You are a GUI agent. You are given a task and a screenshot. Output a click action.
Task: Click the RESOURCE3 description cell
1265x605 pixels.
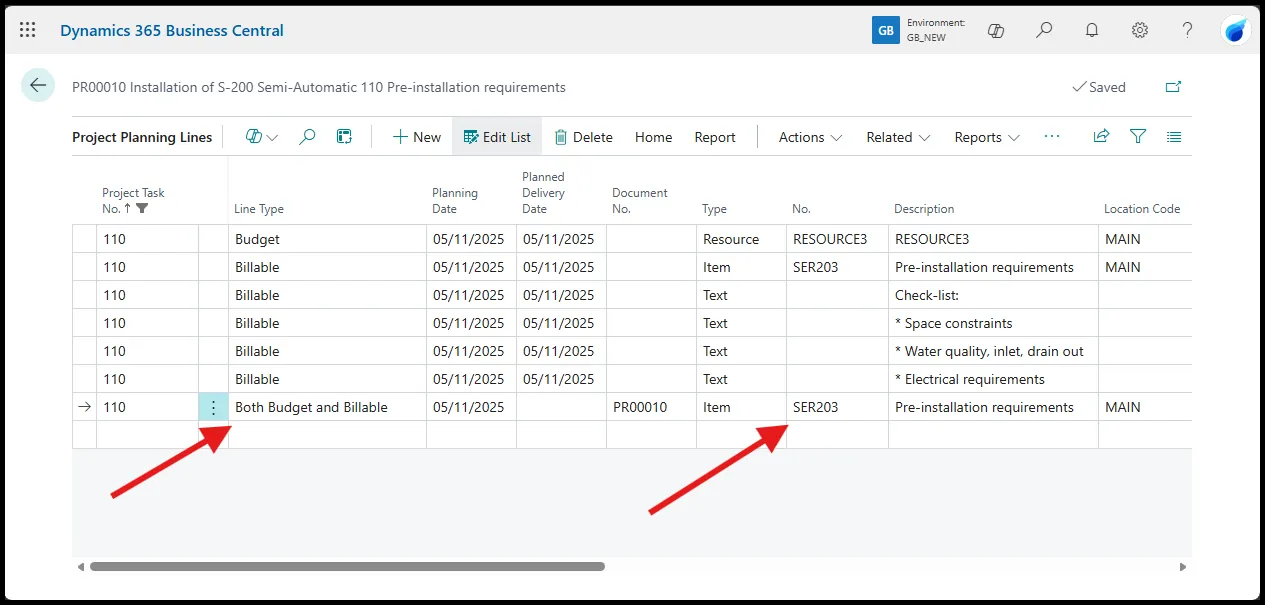994,239
